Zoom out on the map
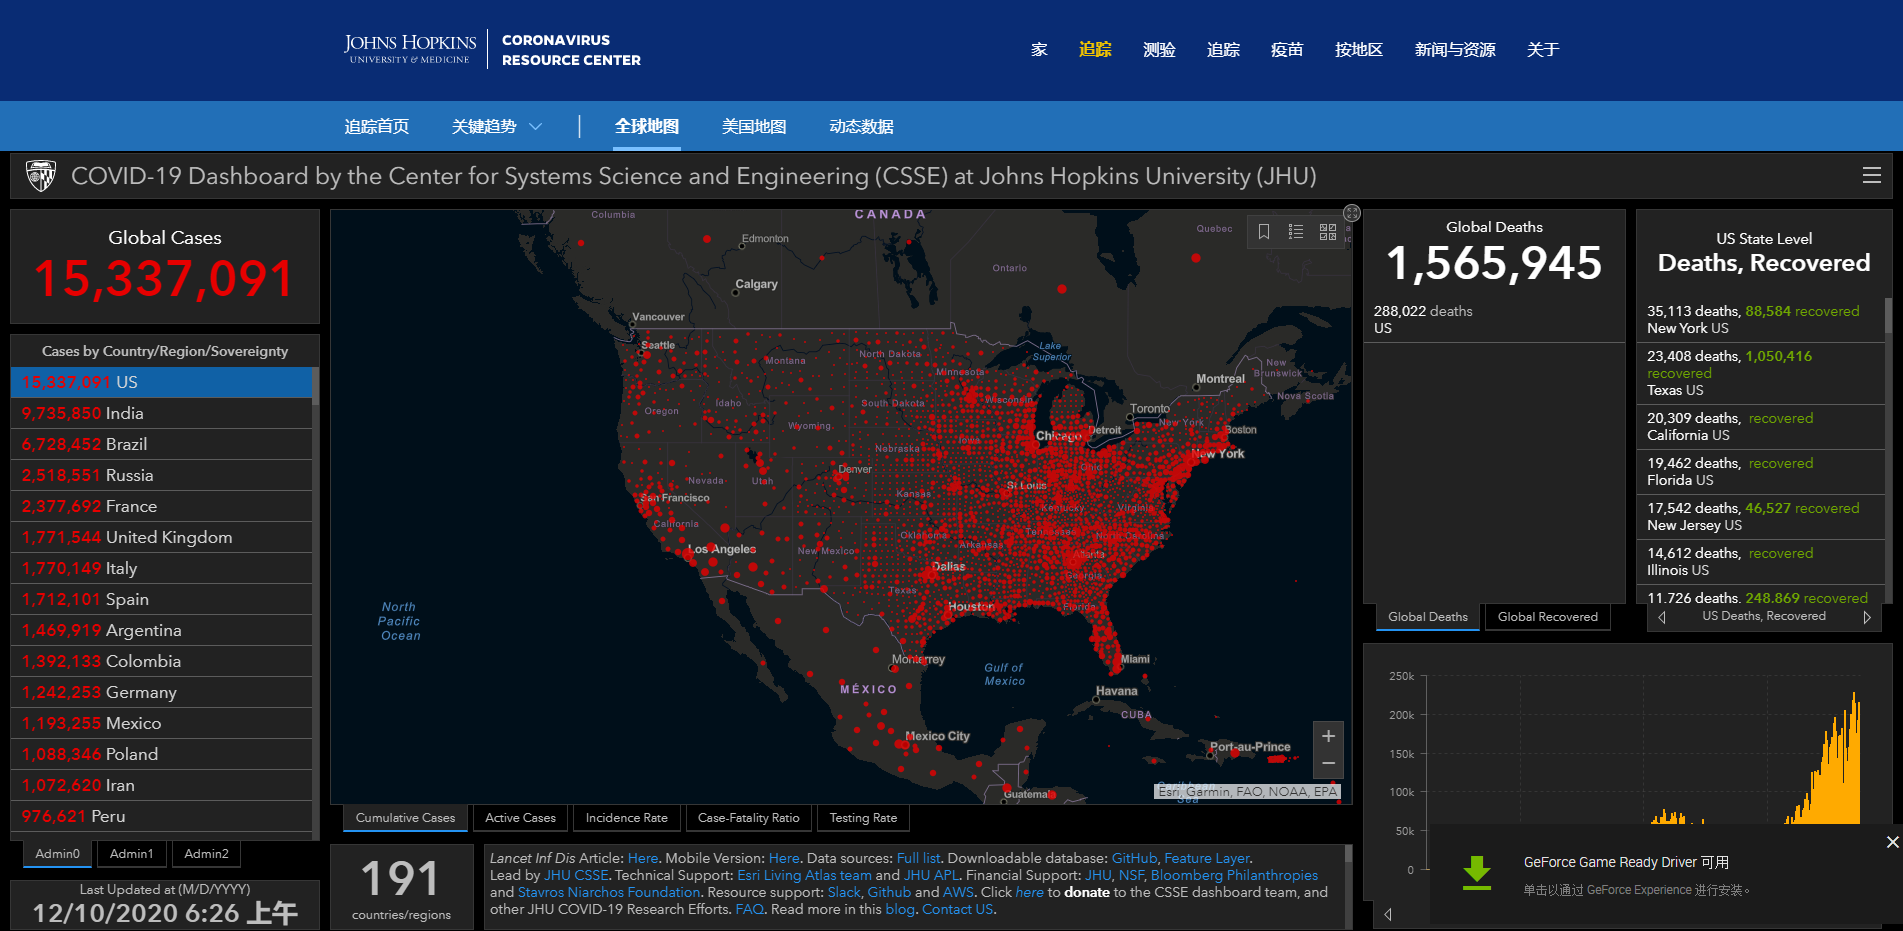Screen dimensions: 1903x931 pos(1328,763)
